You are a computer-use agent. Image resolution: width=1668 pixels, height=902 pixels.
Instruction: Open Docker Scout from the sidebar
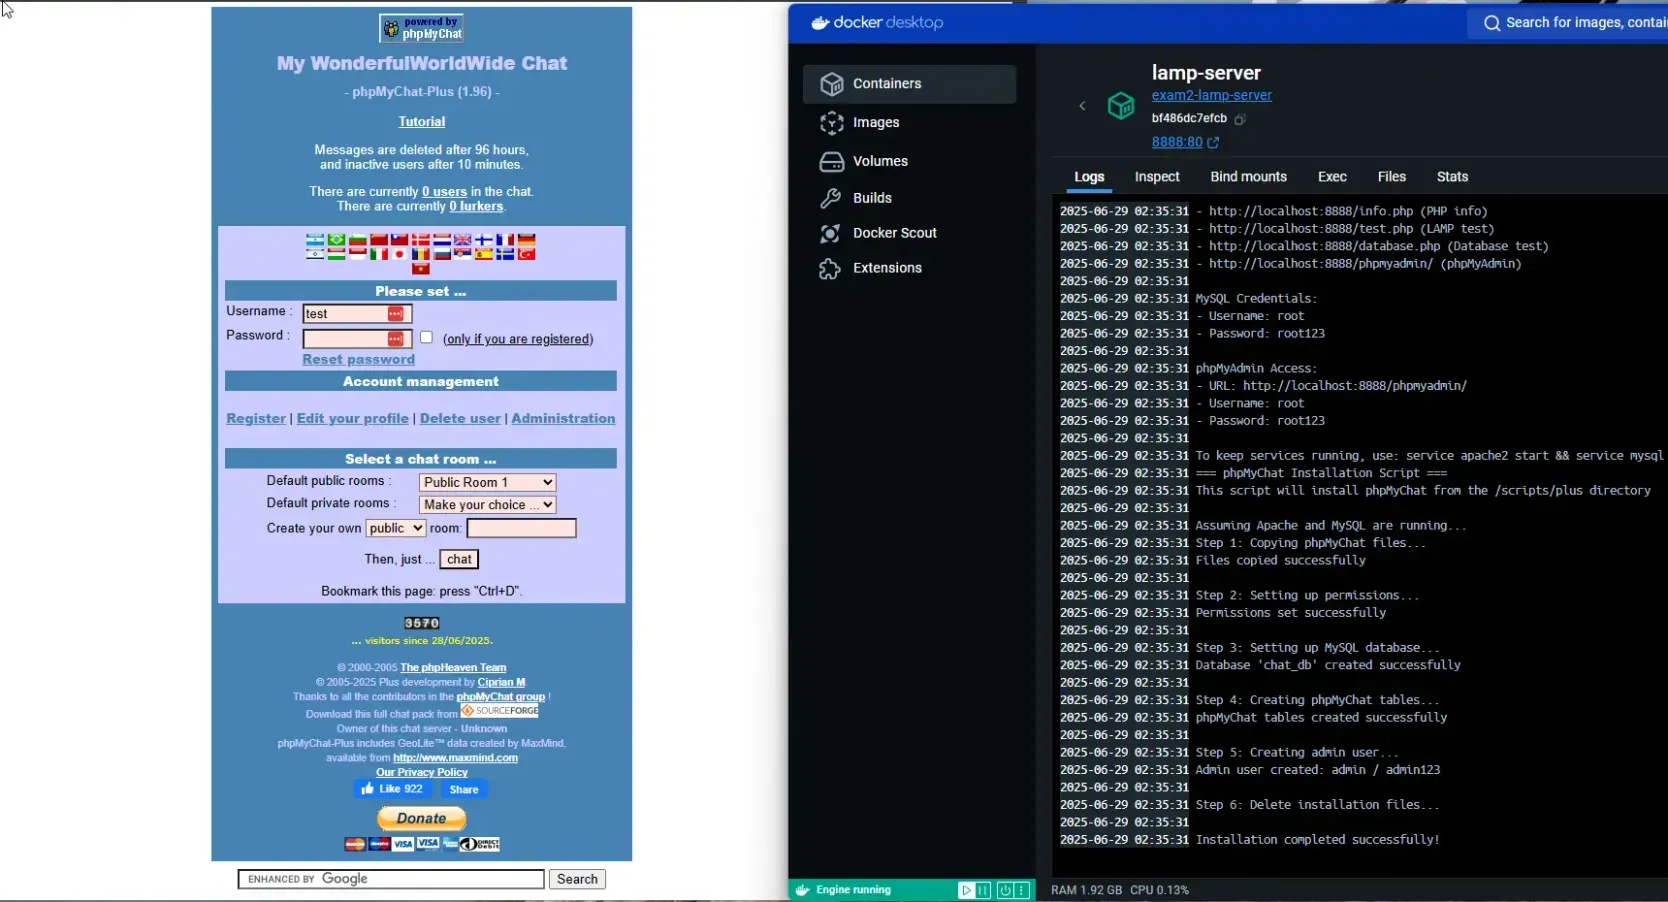pyautogui.click(x=893, y=232)
